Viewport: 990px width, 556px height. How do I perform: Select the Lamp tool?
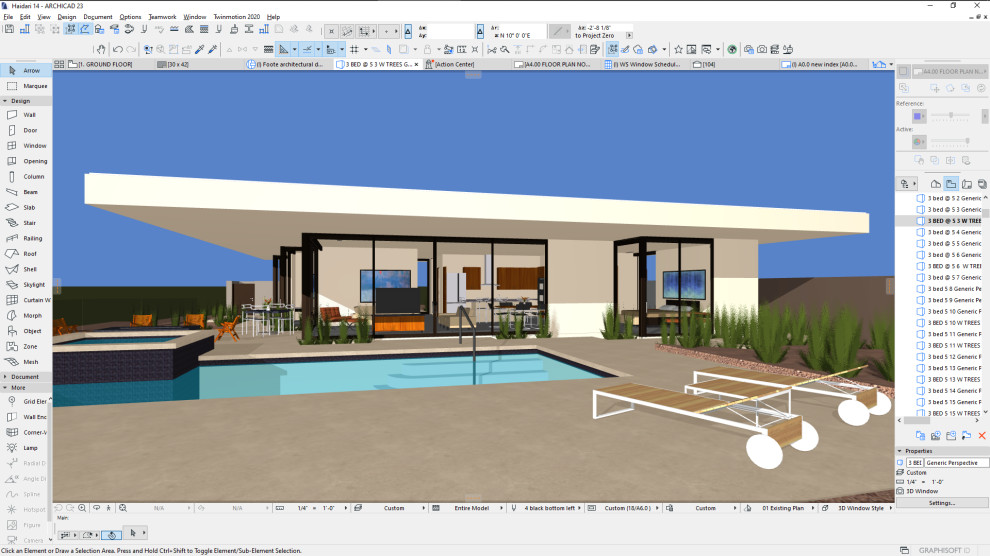click(x=25, y=448)
